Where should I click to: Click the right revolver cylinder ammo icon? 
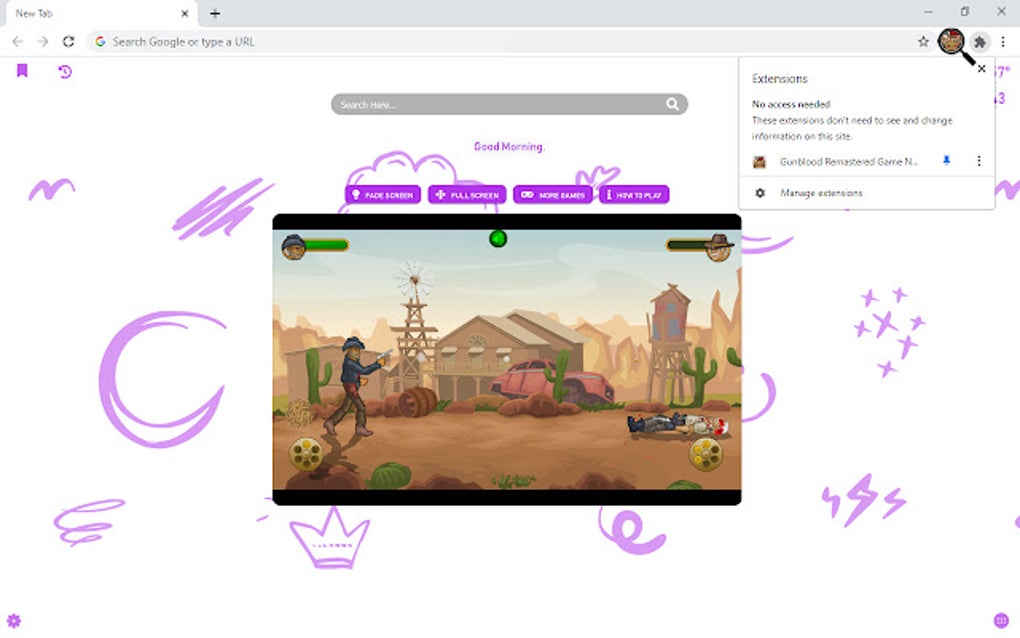[706, 453]
